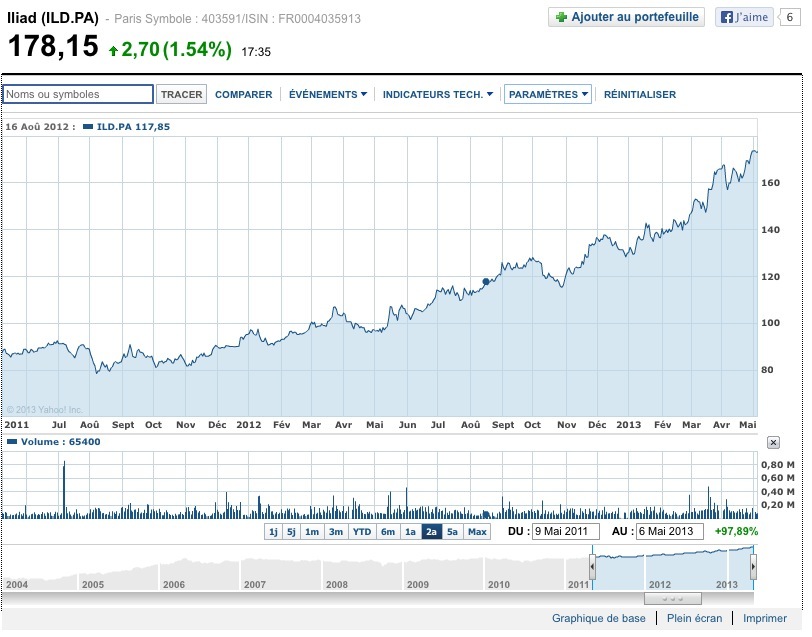
Task: Click the horizontal timeline scrollbar thumb
Action: [673, 599]
